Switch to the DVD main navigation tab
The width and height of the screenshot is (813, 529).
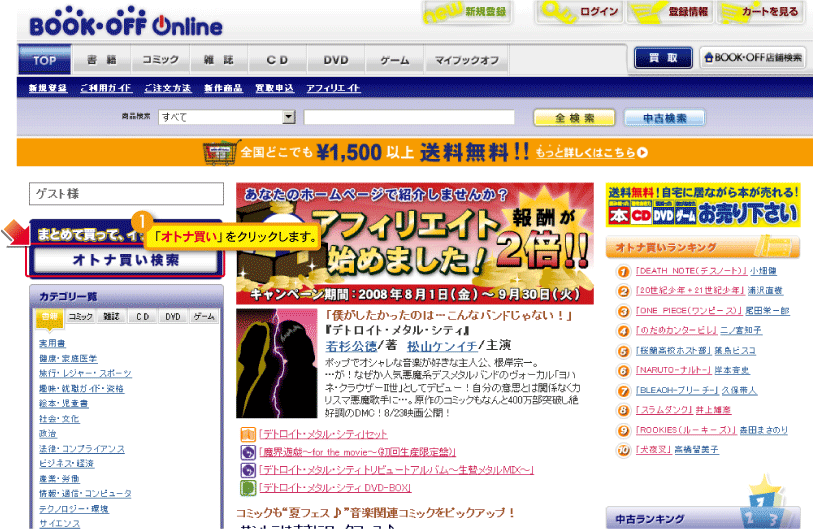point(335,60)
